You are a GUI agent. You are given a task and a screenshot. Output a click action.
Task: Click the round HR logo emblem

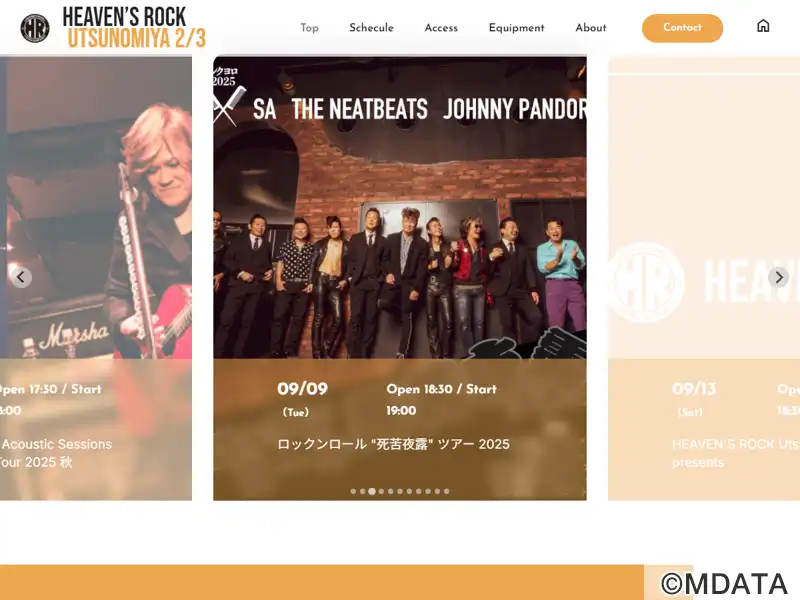pyautogui.click(x=35, y=29)
